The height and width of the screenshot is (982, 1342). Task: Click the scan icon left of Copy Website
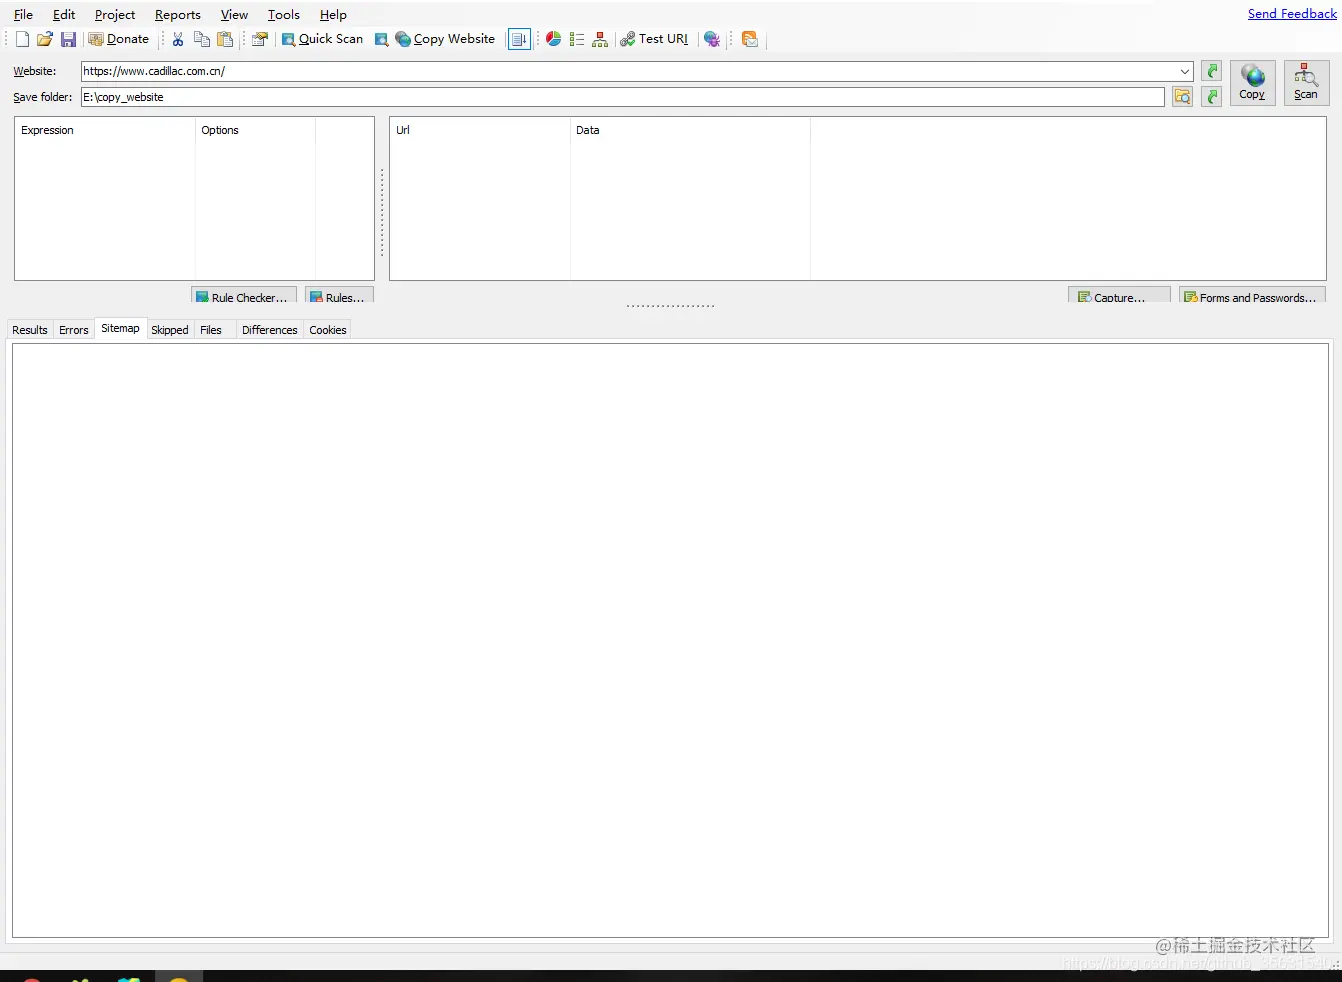381,39
